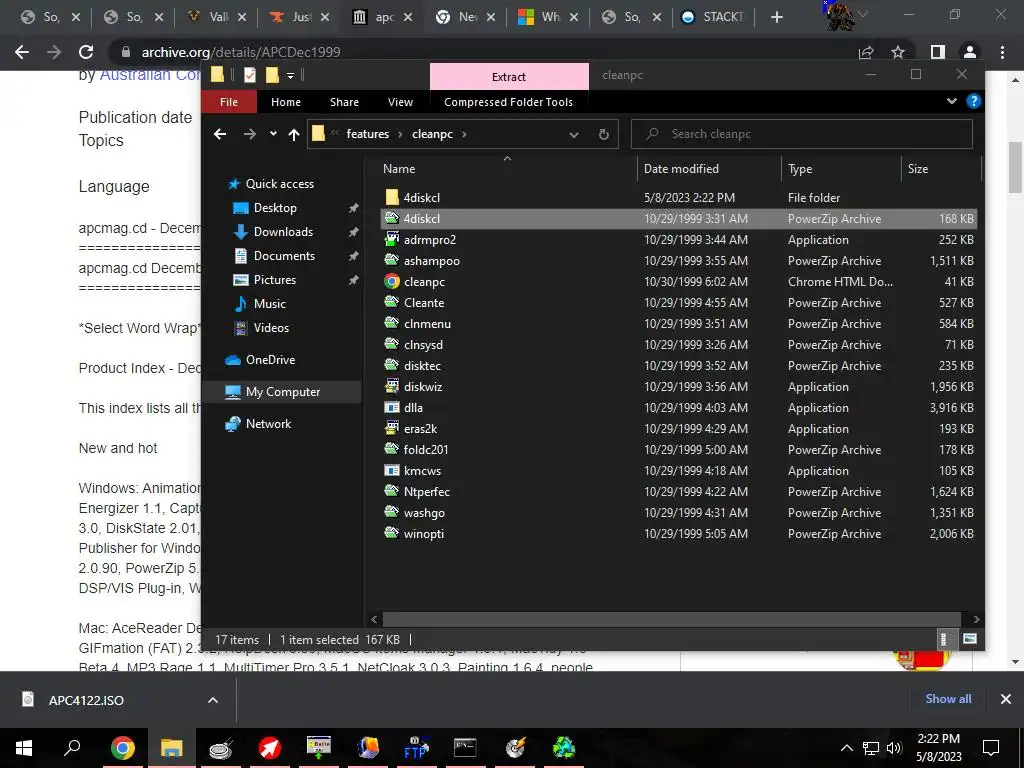1024x768 pixels.
Task: Select the clnsysd archive icon
Action: [x=392, y=344]
